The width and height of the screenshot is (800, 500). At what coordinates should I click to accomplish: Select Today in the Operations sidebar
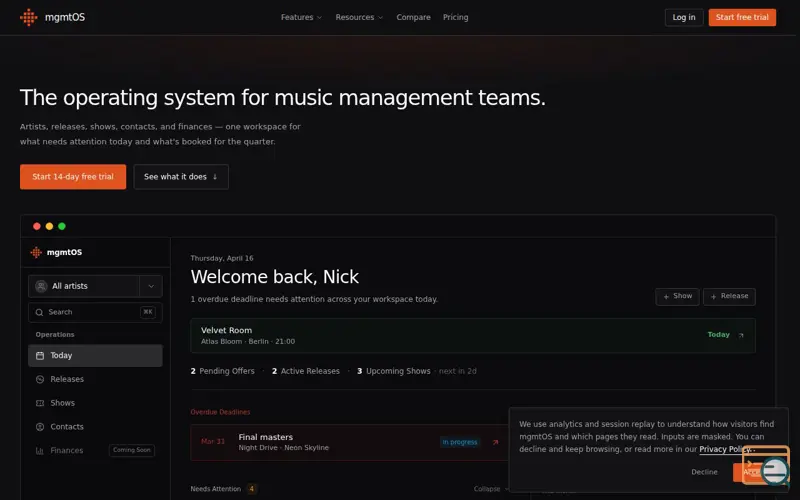95,356
